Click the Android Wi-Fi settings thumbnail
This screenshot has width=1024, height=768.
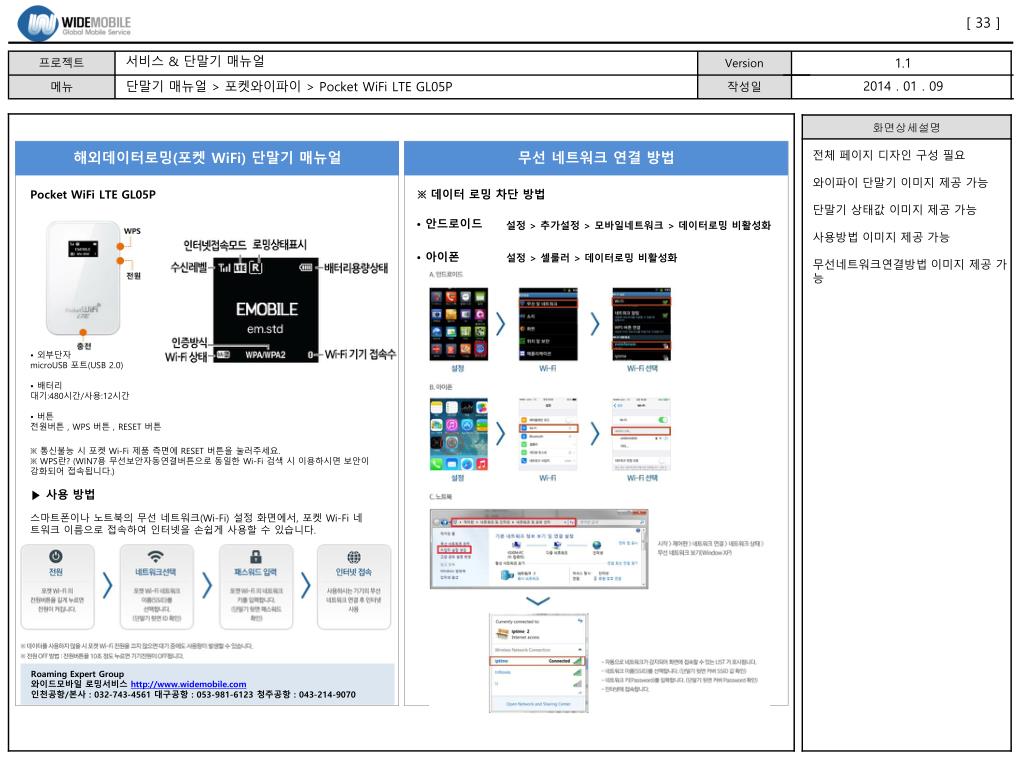click(x=549, y=324)
